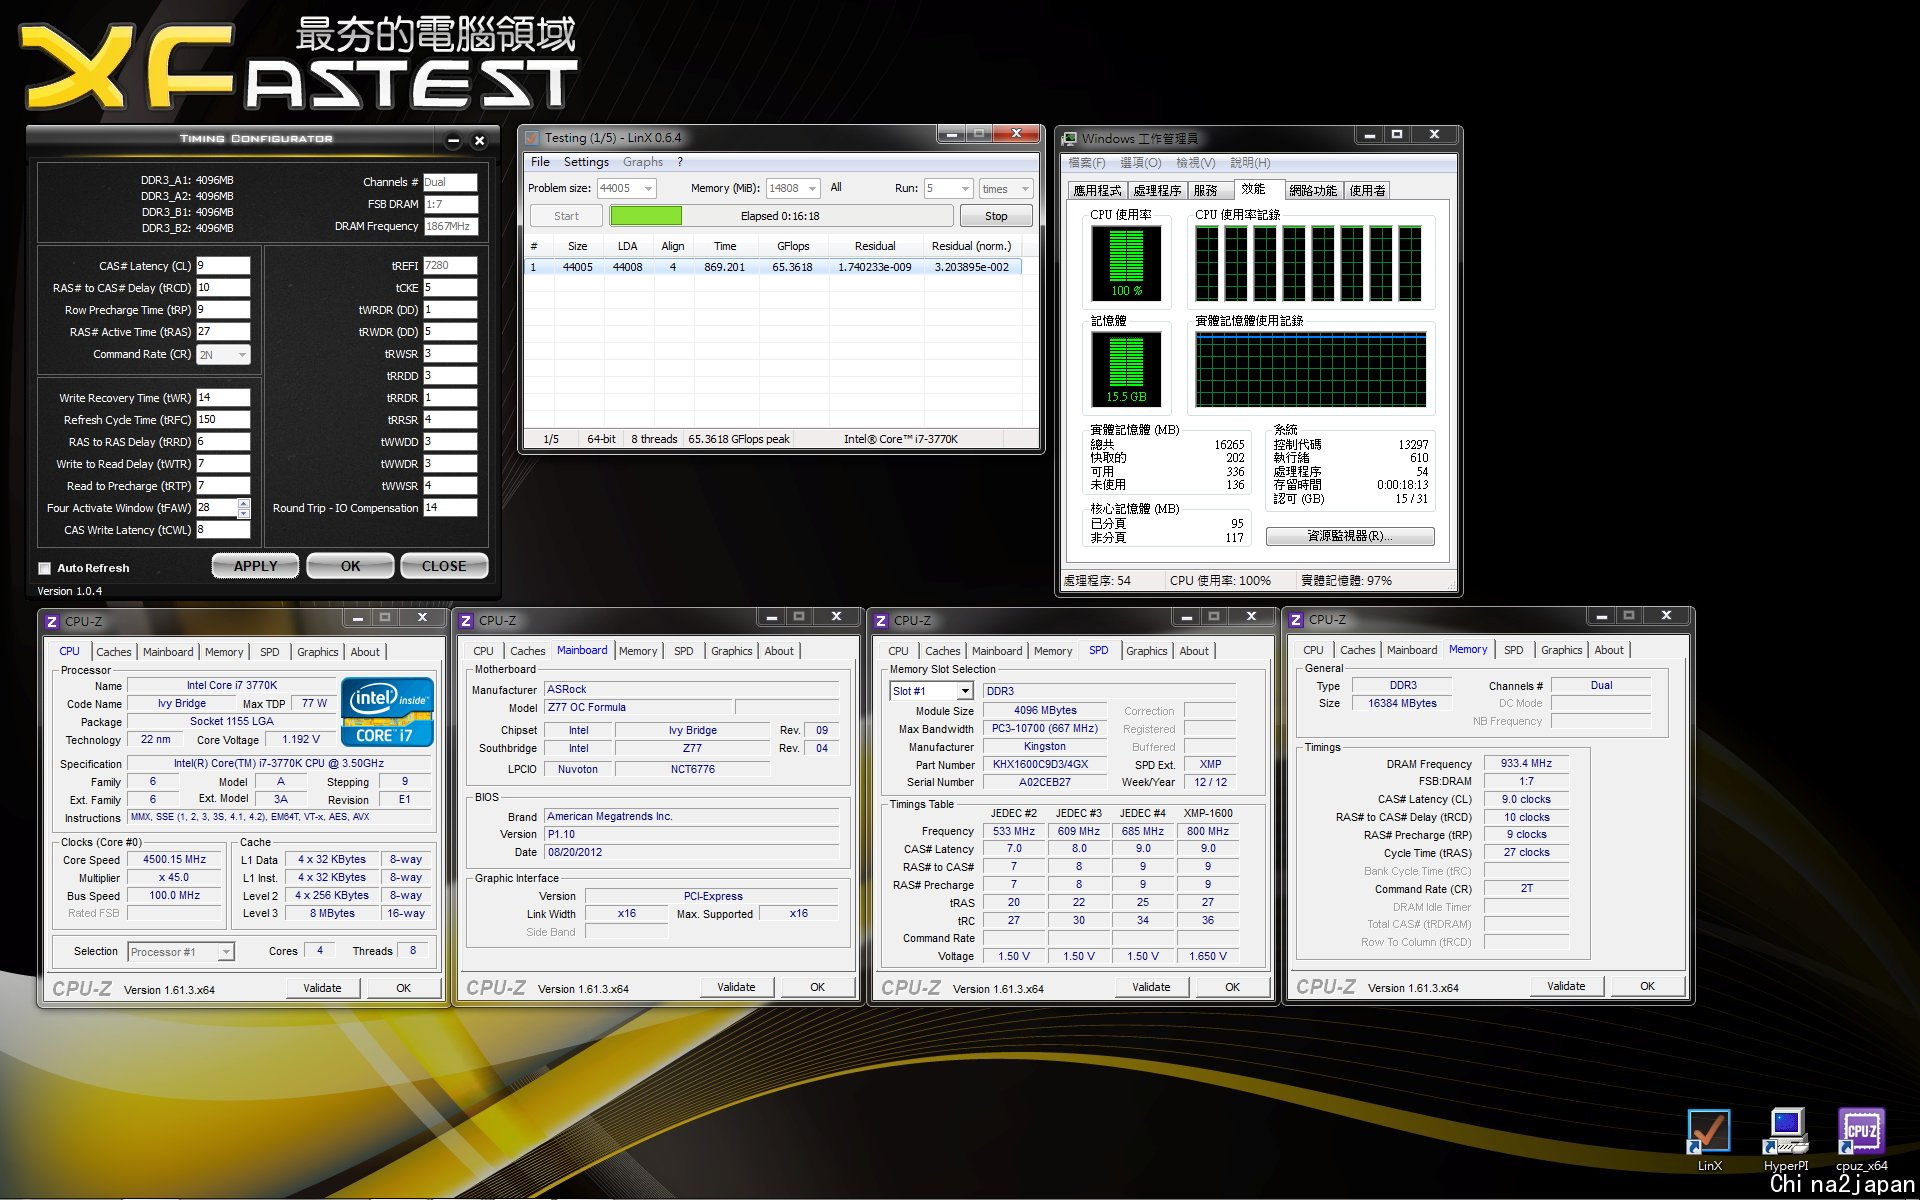Click the tREFI input field
The height and width of the screenshot is (1200, 1920).
(450, 266)
